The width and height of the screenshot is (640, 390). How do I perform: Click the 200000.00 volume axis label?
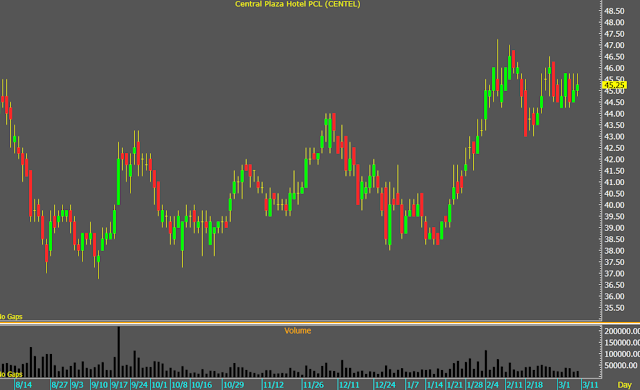coord(622,331)
